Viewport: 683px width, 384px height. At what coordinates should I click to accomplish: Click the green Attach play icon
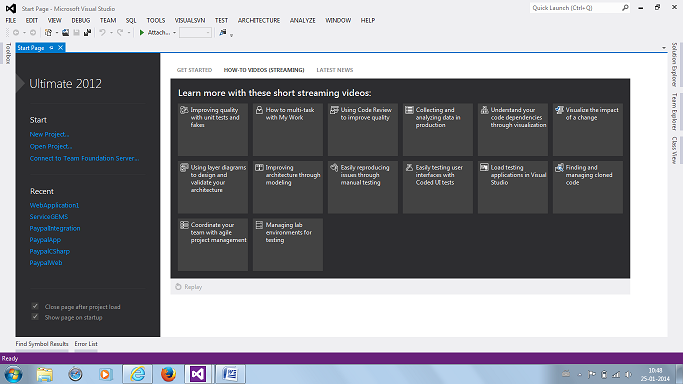142,33
